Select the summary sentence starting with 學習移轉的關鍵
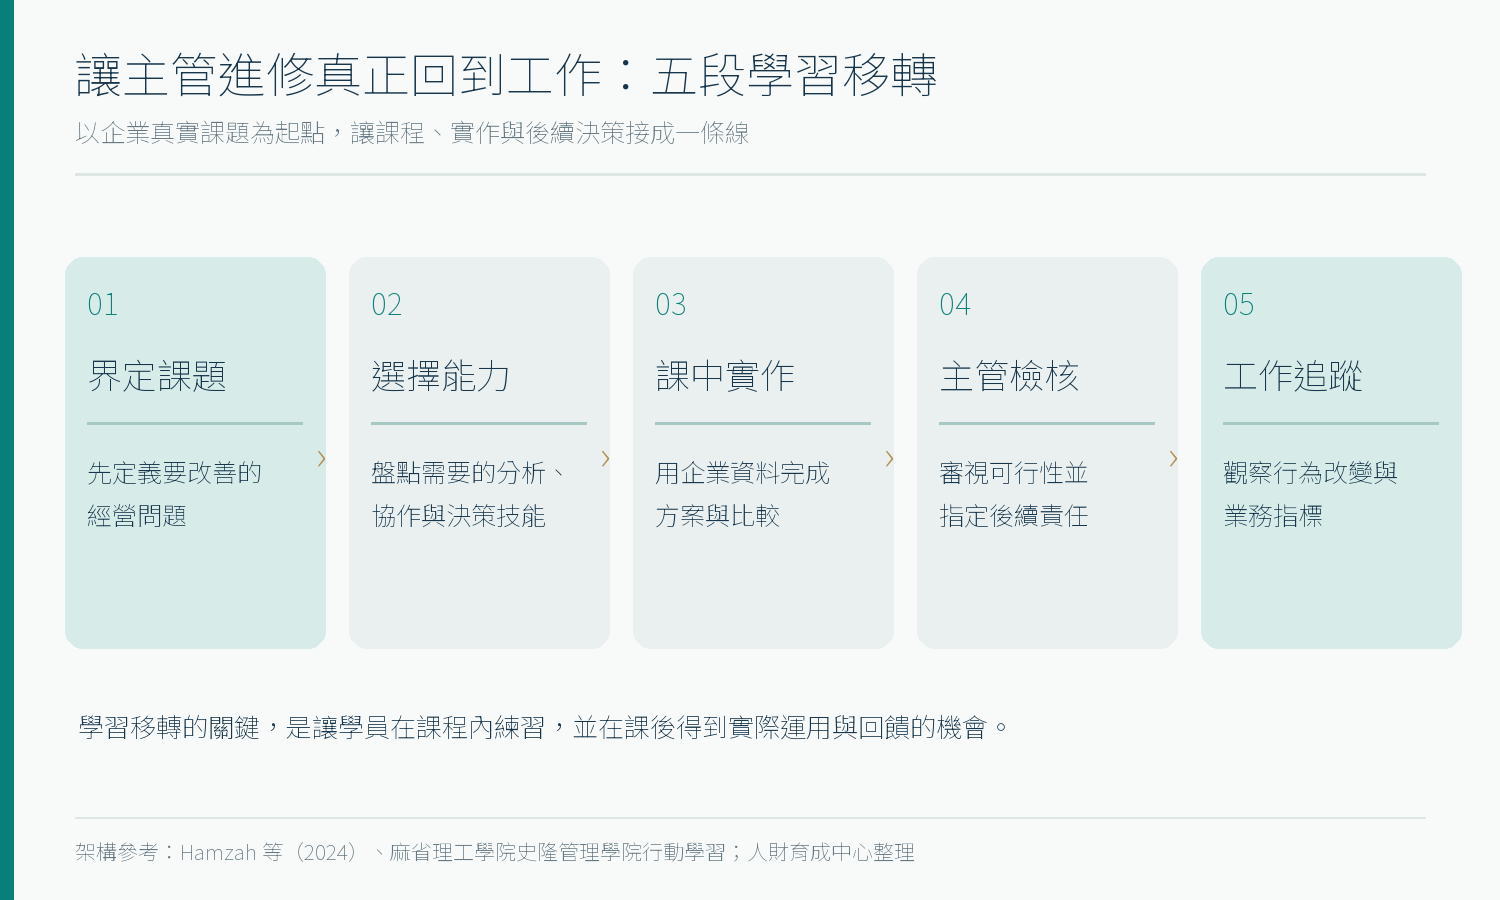 (x=545, y=727)
